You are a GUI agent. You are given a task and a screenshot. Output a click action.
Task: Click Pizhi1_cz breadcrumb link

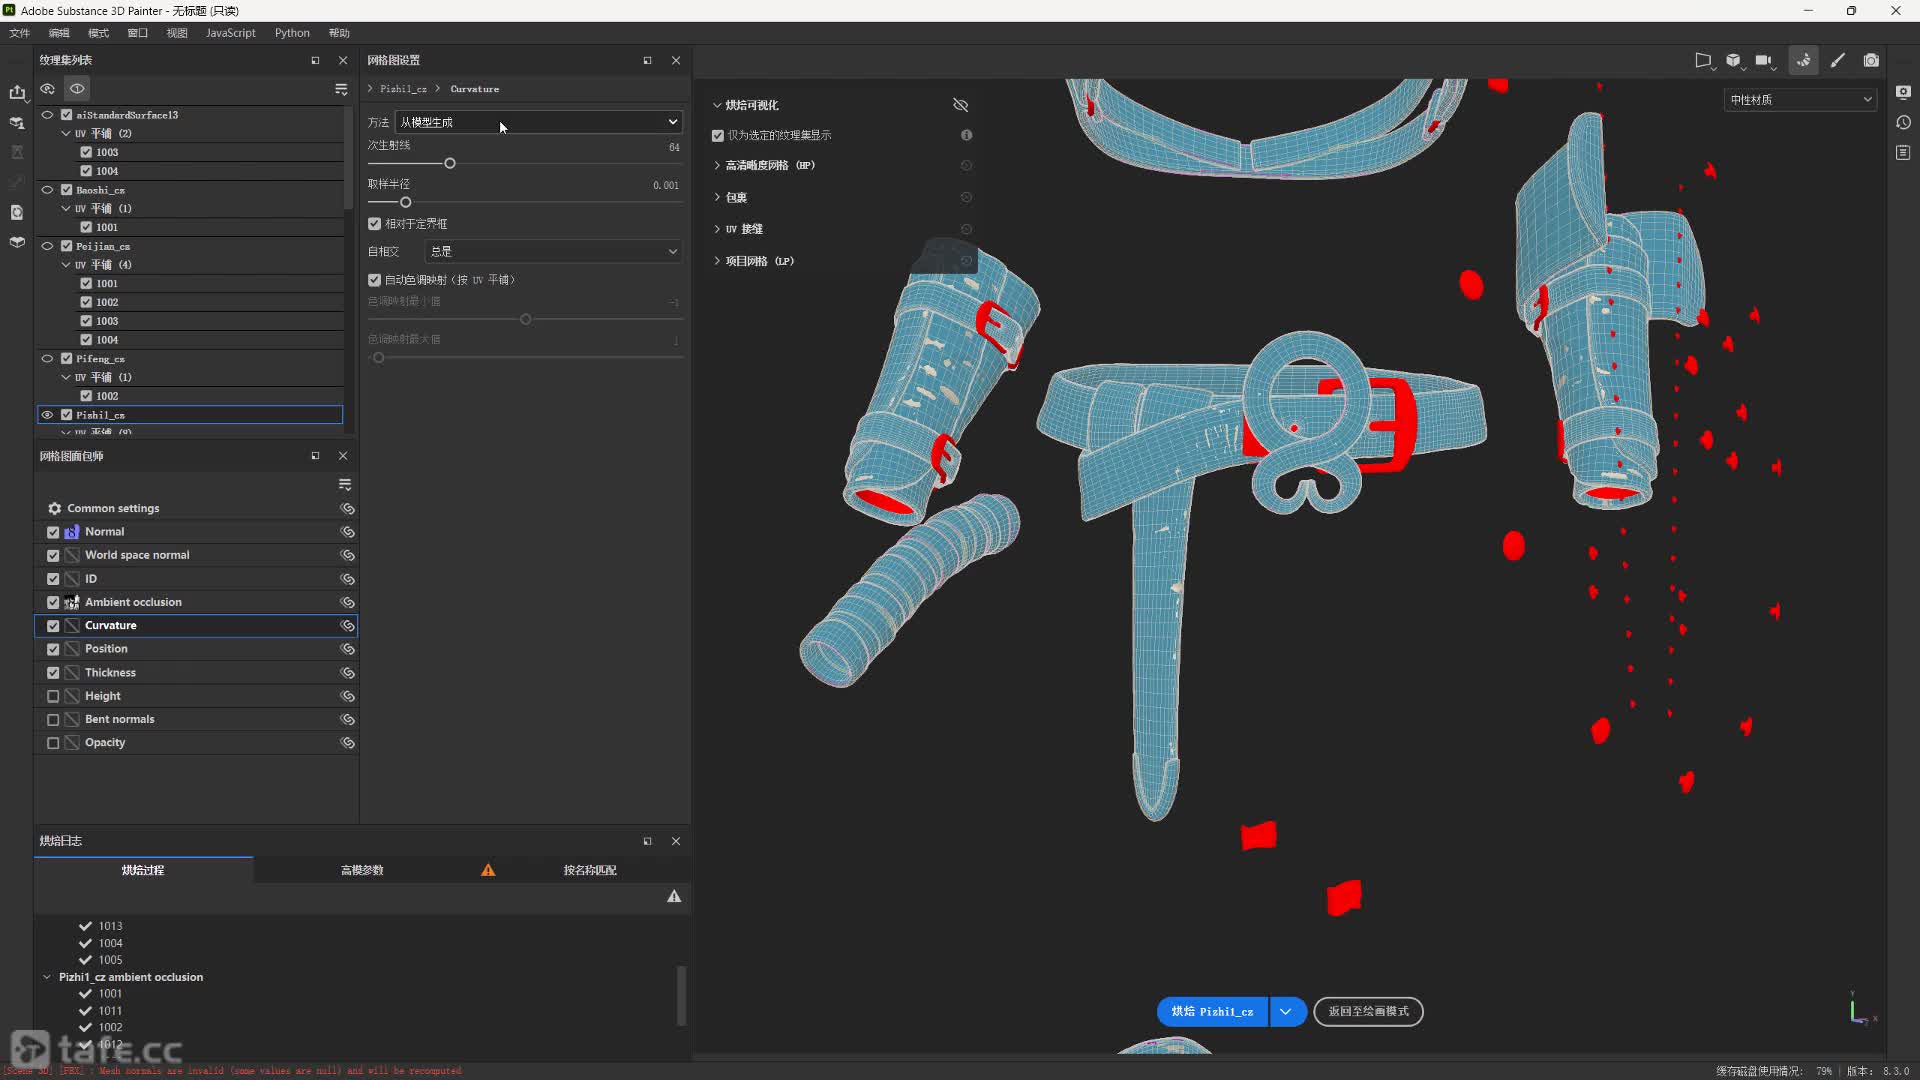403,89
